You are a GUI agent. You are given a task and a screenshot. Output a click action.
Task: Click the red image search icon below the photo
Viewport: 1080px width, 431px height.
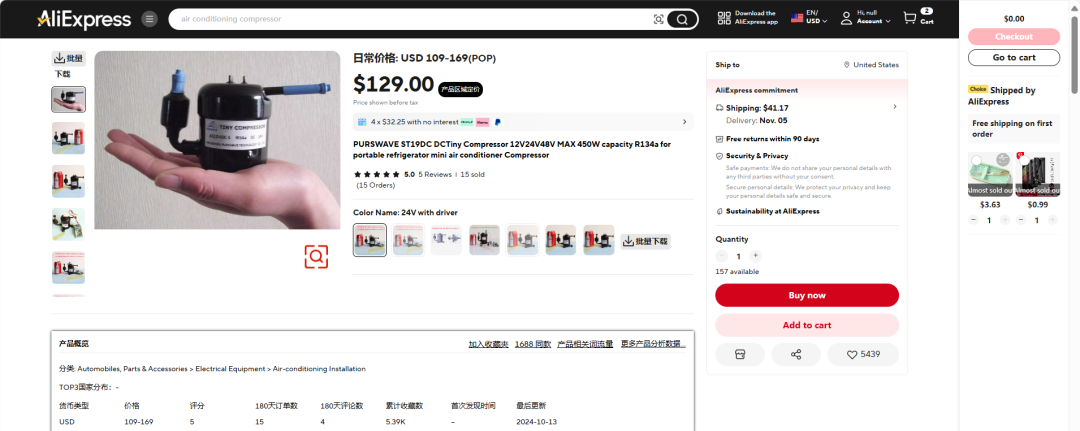coord(316,257)
